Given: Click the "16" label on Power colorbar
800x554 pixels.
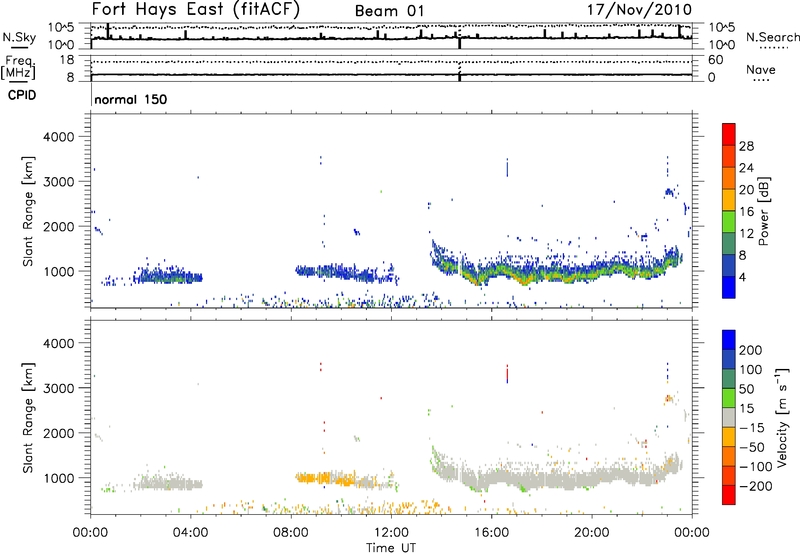Looking at the screenshot, I should click(746, 212).
